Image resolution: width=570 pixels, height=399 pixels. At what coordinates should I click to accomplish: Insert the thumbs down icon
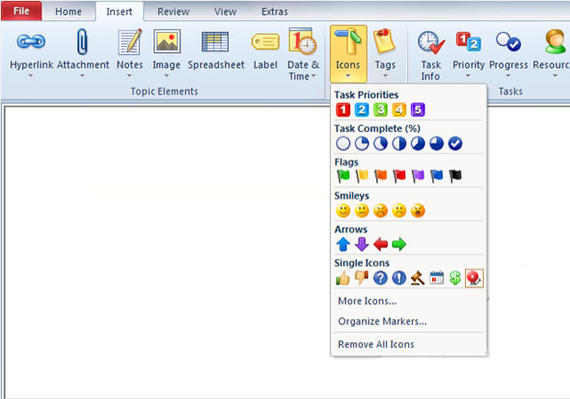tap(362, 278)
